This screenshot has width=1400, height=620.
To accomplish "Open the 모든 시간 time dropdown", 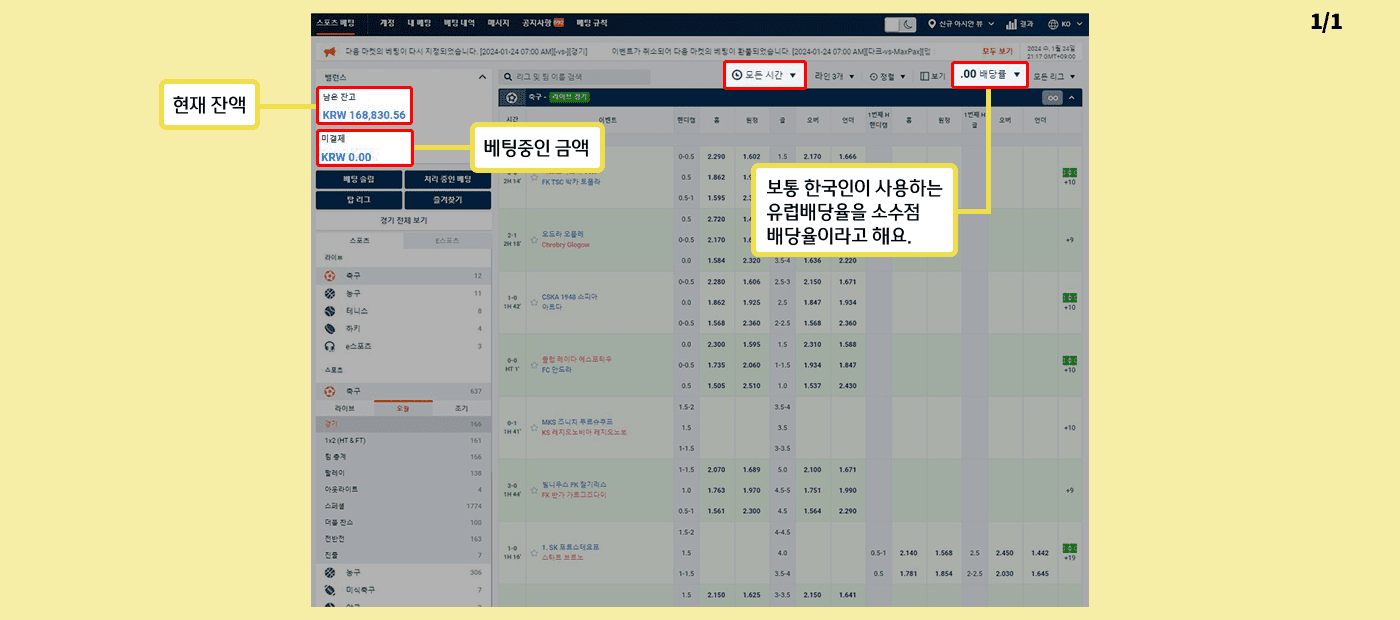I will (x=765, y=75).
